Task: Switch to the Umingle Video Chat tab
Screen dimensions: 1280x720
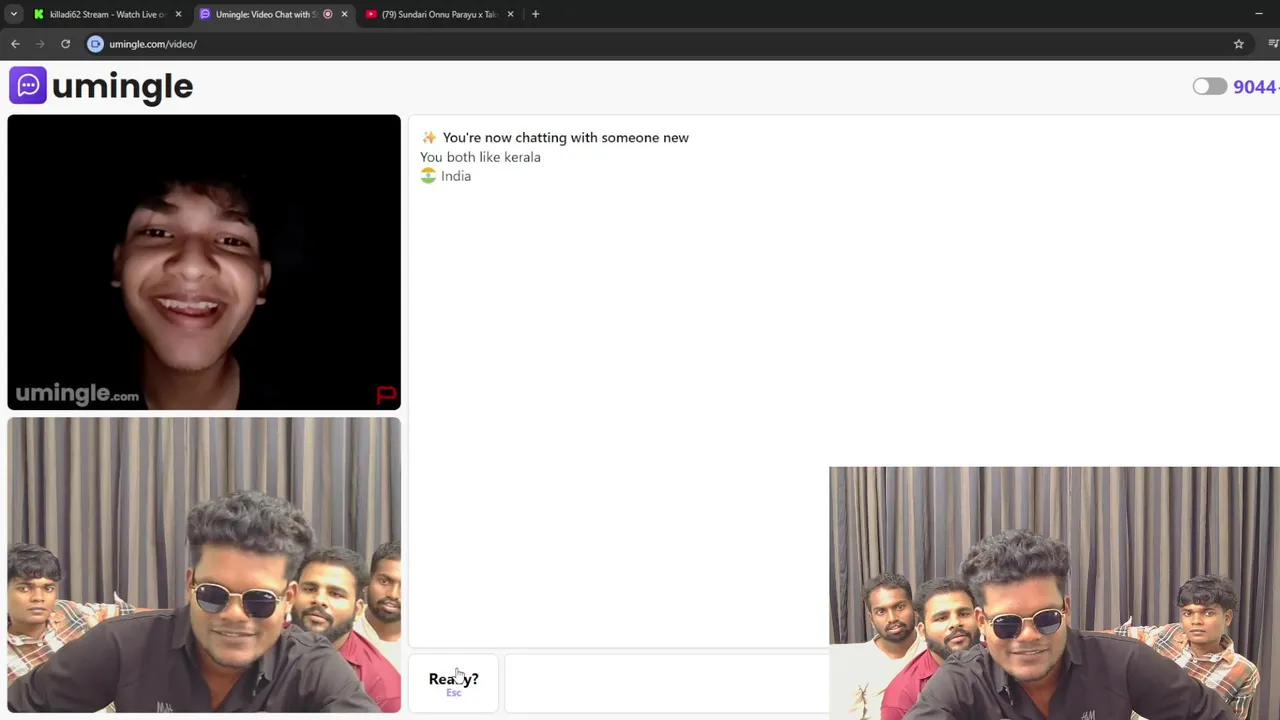Action: point(264,14)
